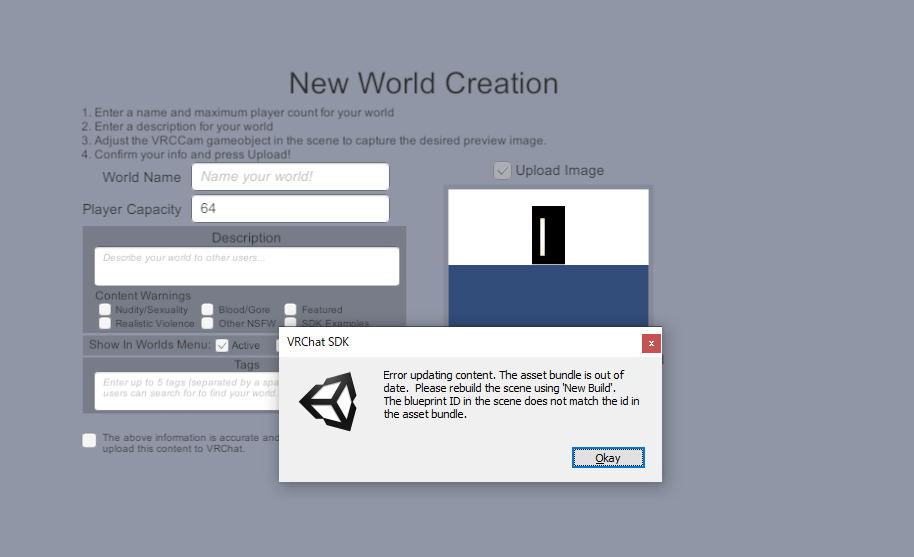Enable Blood/Gore content warning
The height and width of the screenshot is (557, 914).
pyautogui.click(x=208, y=309)
